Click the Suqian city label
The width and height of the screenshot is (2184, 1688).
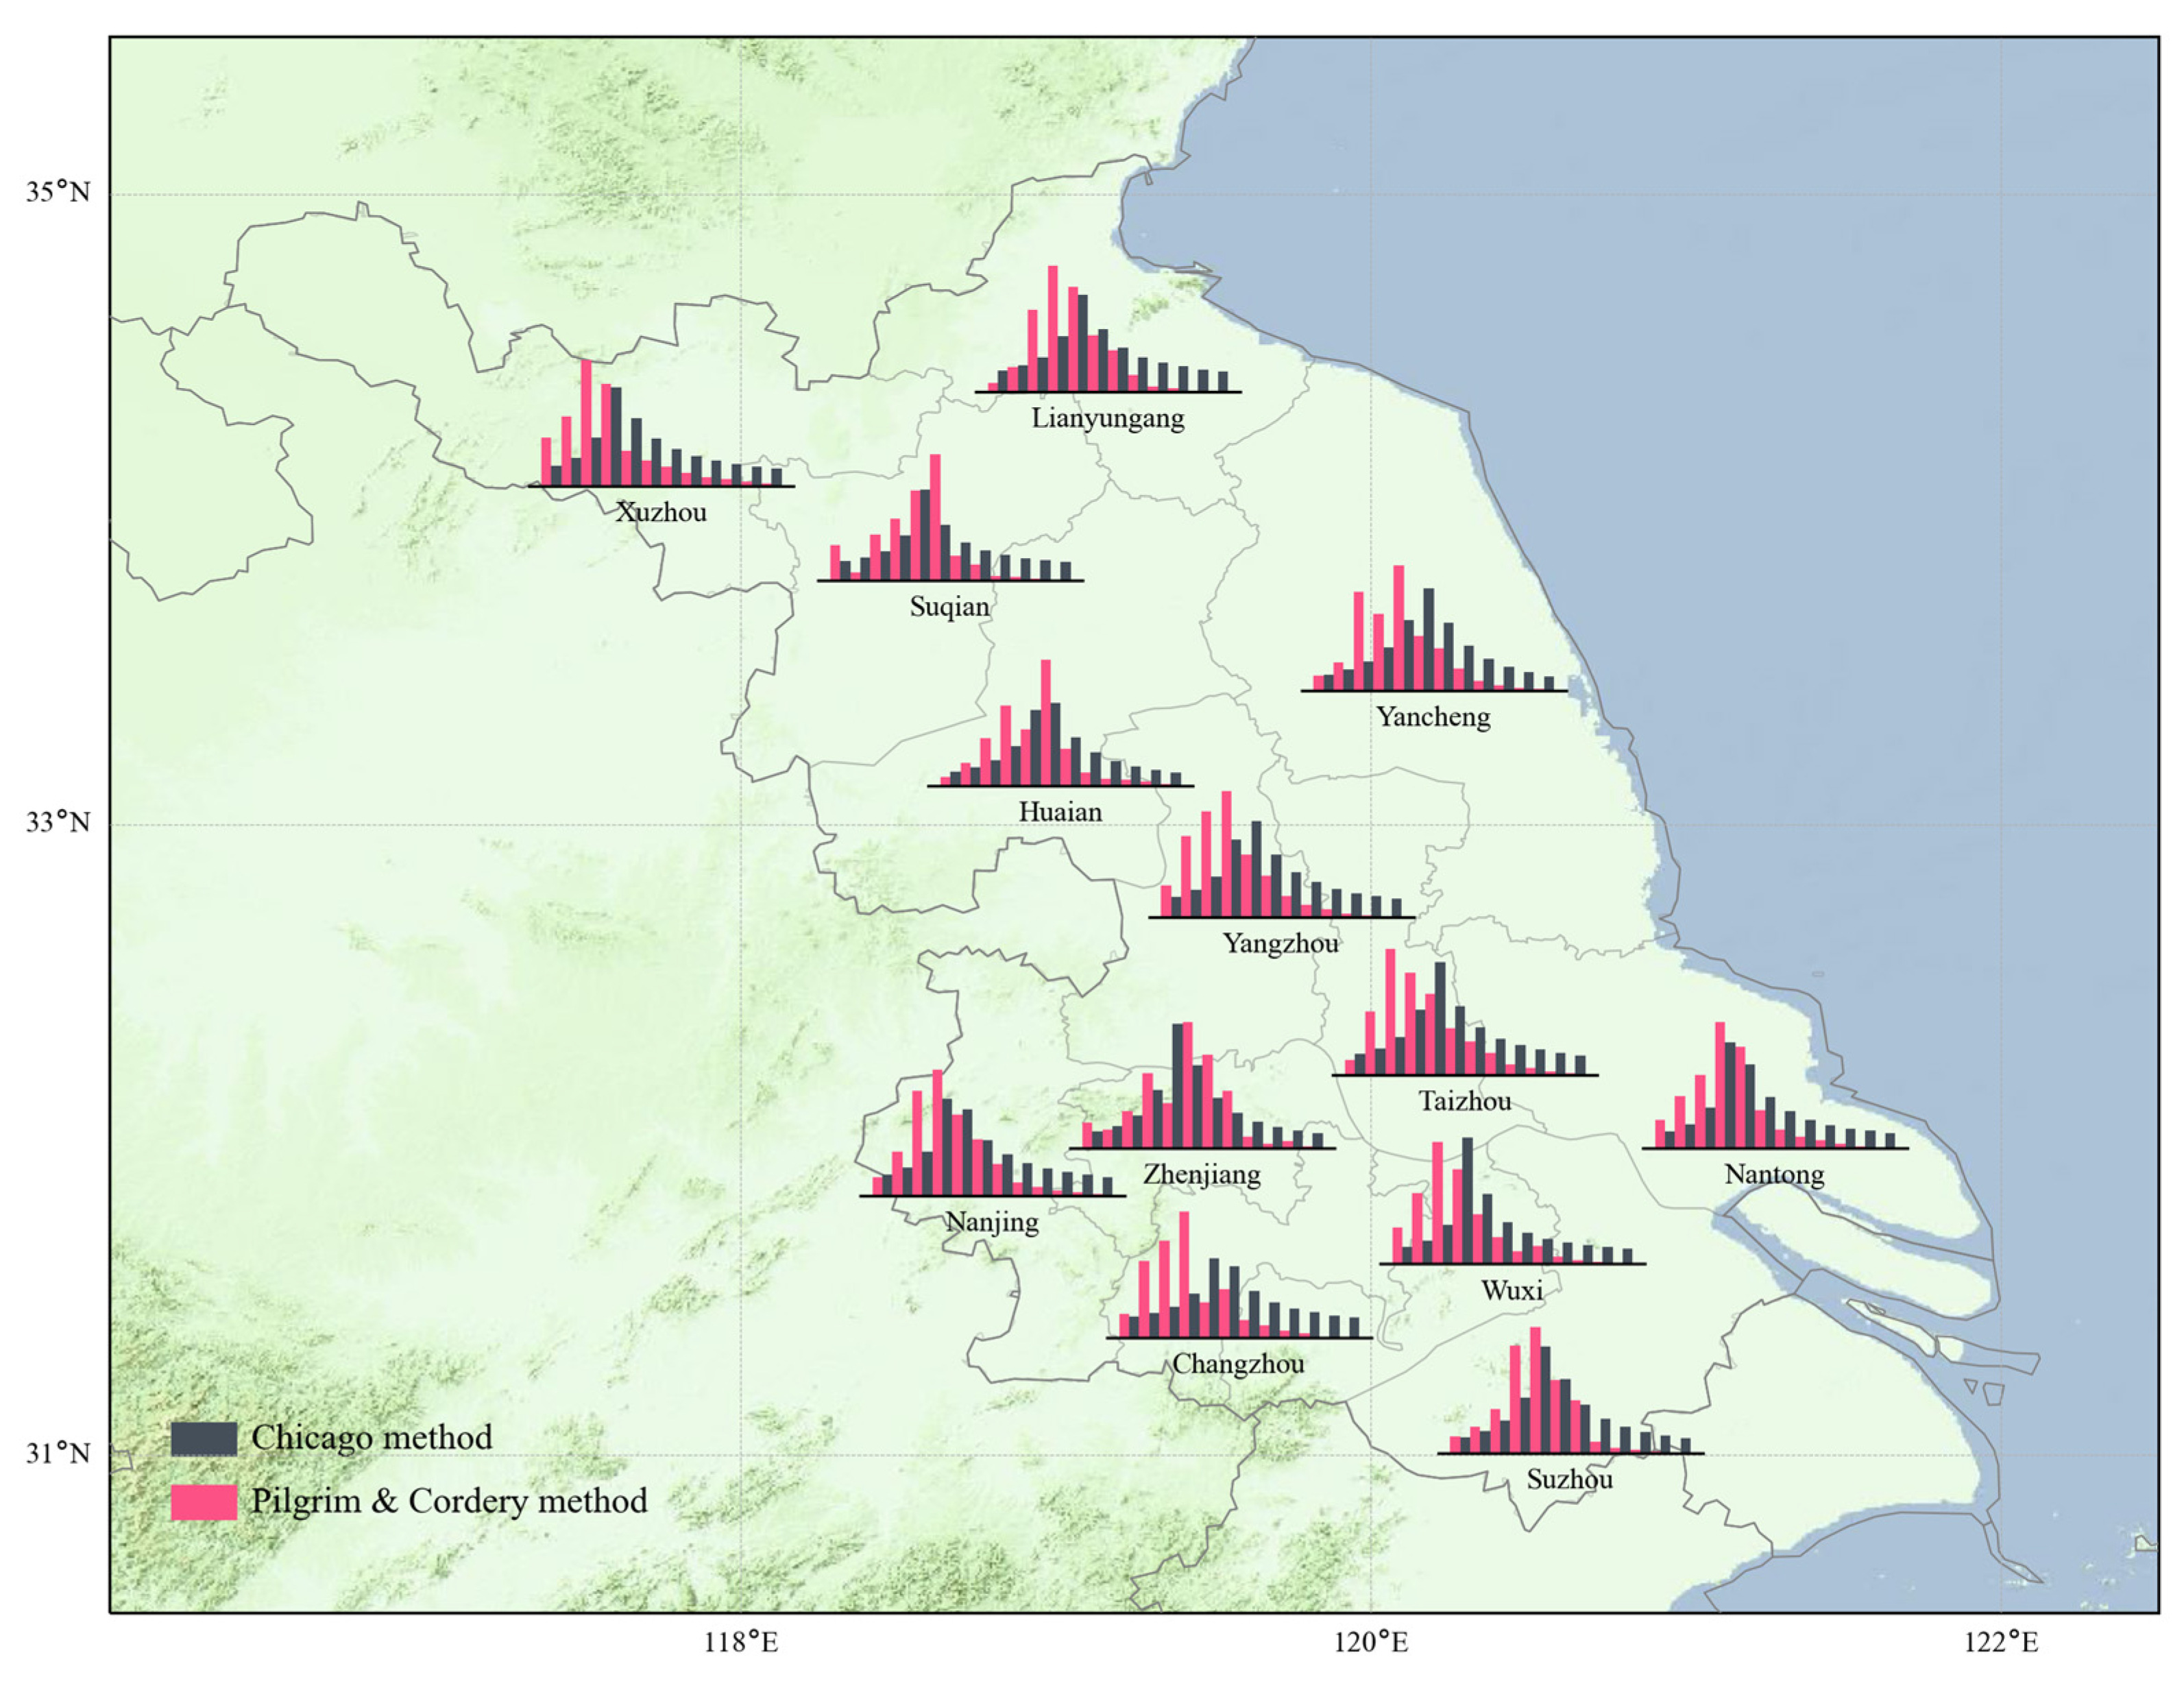tap(949, 607)
